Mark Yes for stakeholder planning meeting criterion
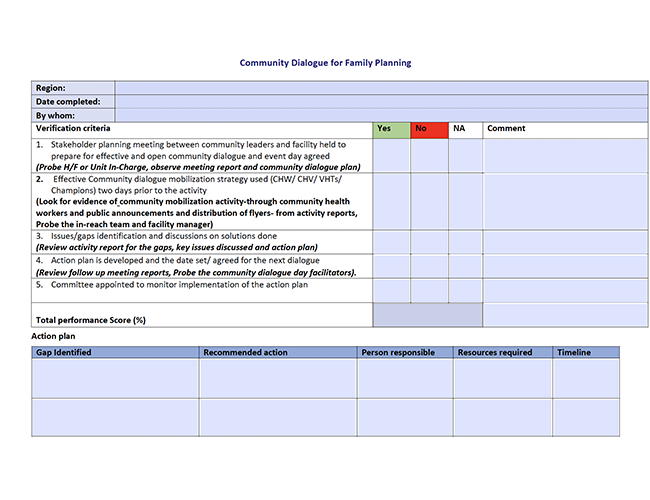Screen dimensions: 650x500 point(391,155)
